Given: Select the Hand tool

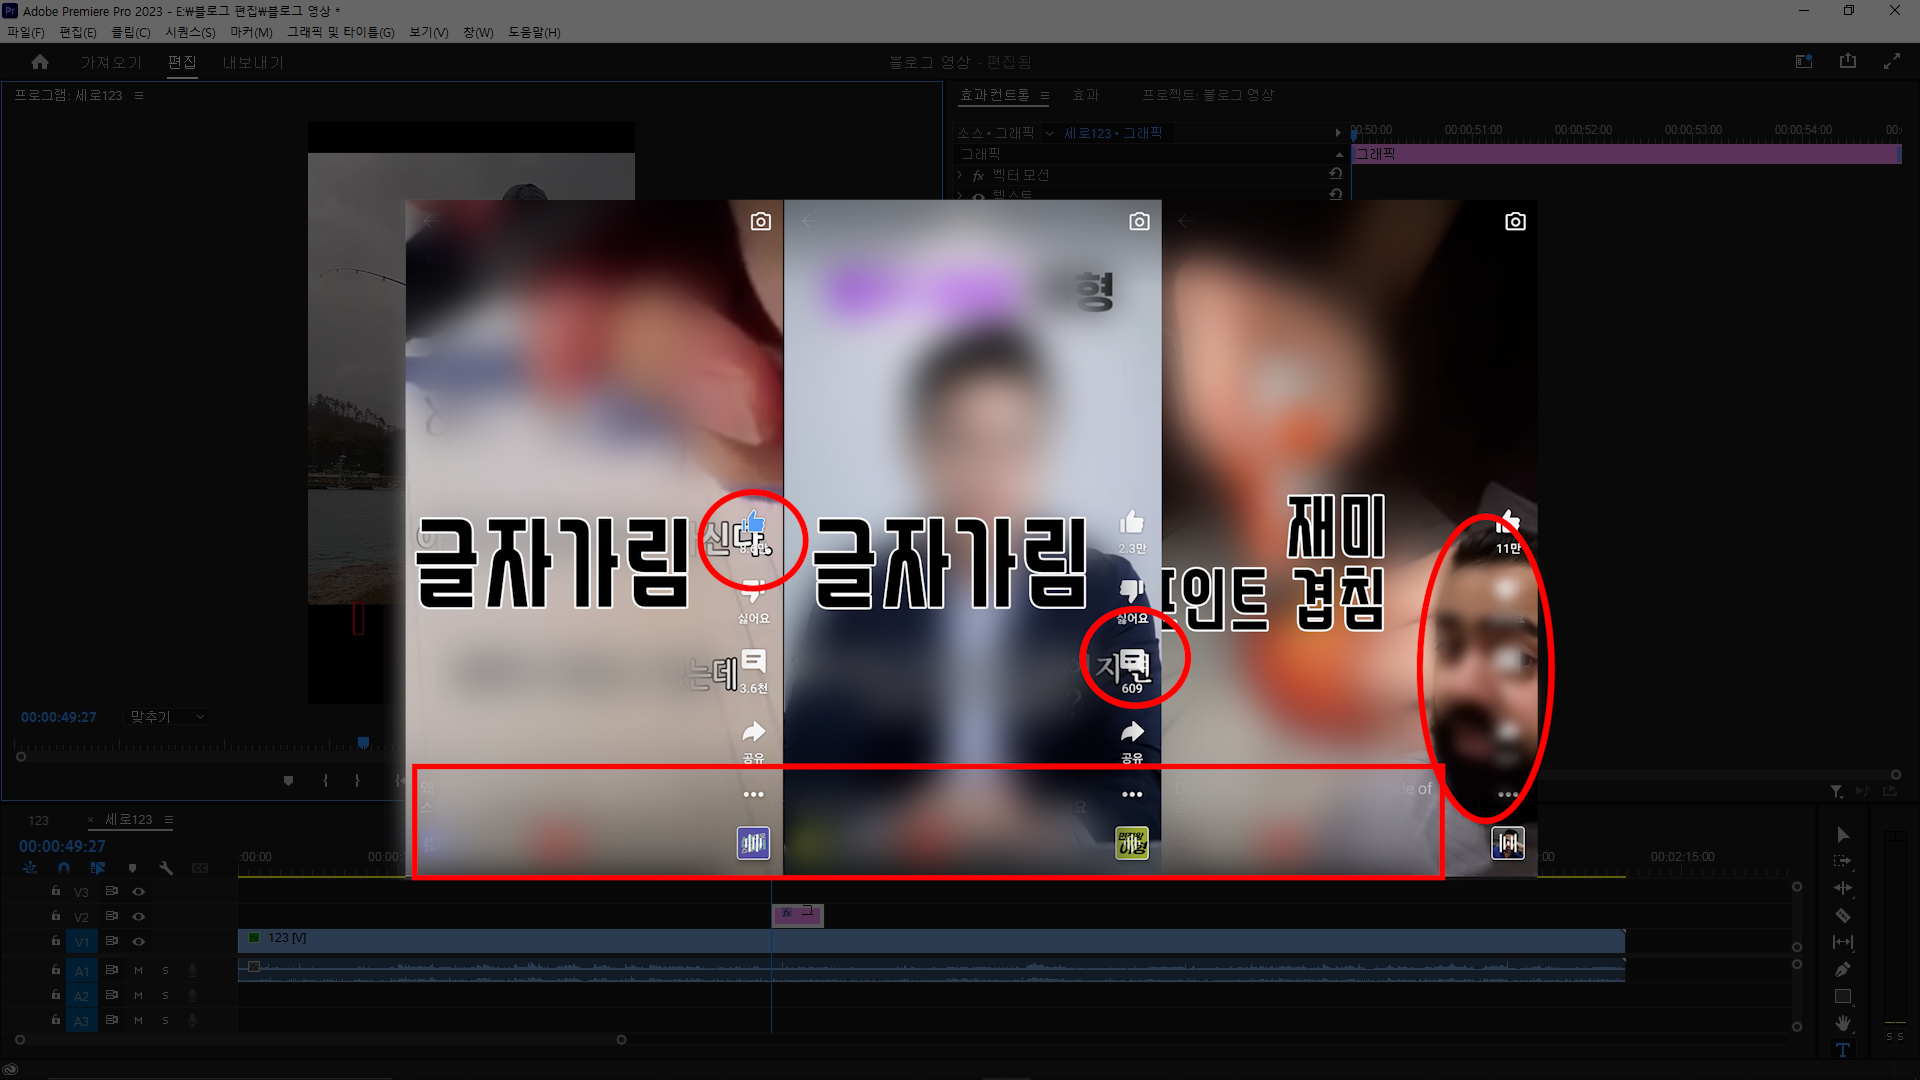Looking at the screenshot, I should point(1842,1023).
